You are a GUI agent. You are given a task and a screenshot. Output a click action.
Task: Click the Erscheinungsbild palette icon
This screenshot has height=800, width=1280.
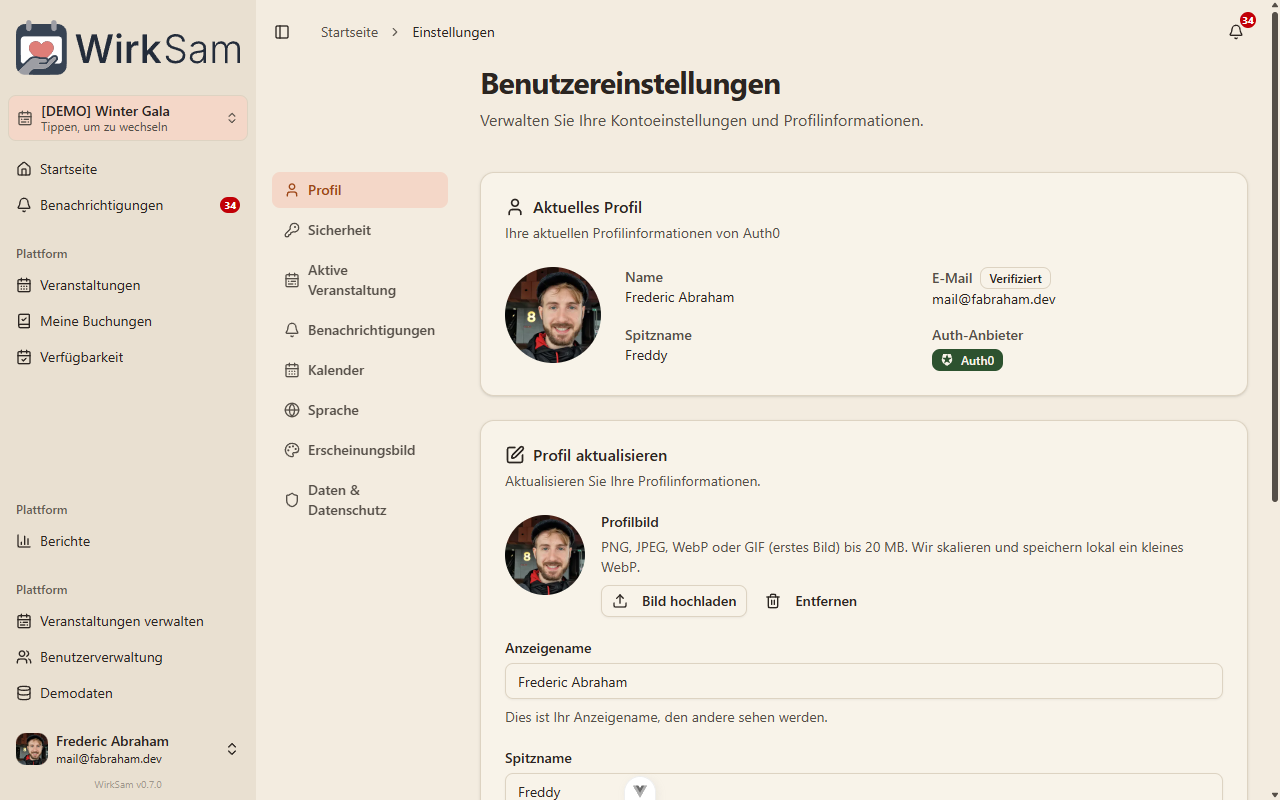(292, 450)
